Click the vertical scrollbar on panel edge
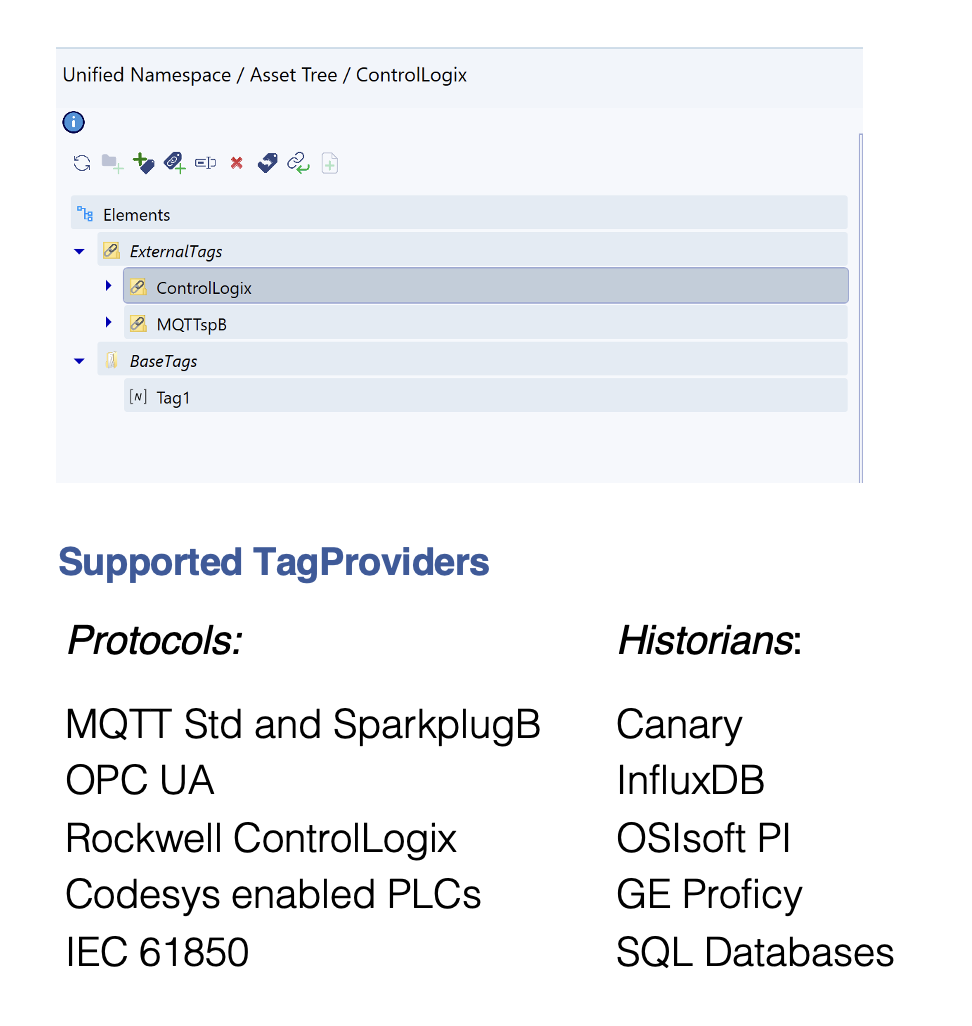972x1026 pixels. pyautogui.click(x=860, y=300)
